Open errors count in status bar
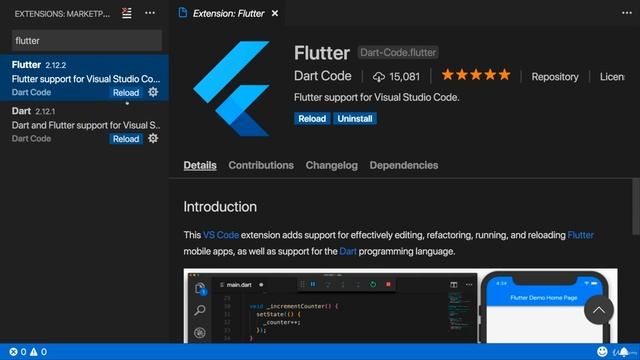640x360 pixels. tap(18, 351)
